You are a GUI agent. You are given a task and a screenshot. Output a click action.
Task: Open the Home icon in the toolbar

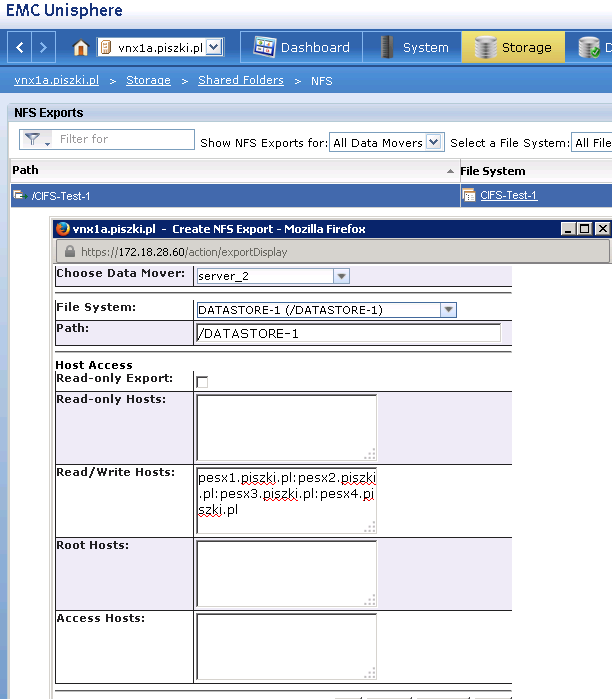80,47
